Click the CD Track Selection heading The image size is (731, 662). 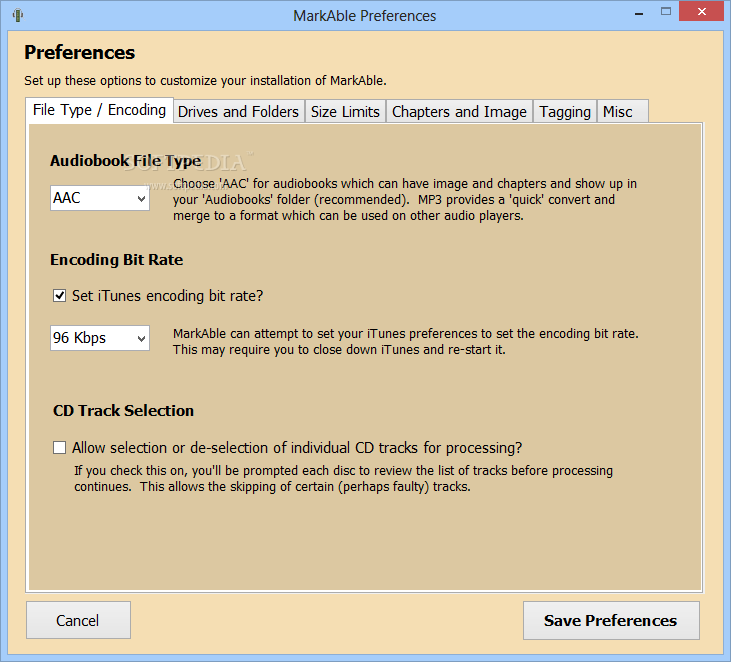click(x=123, y=411)
